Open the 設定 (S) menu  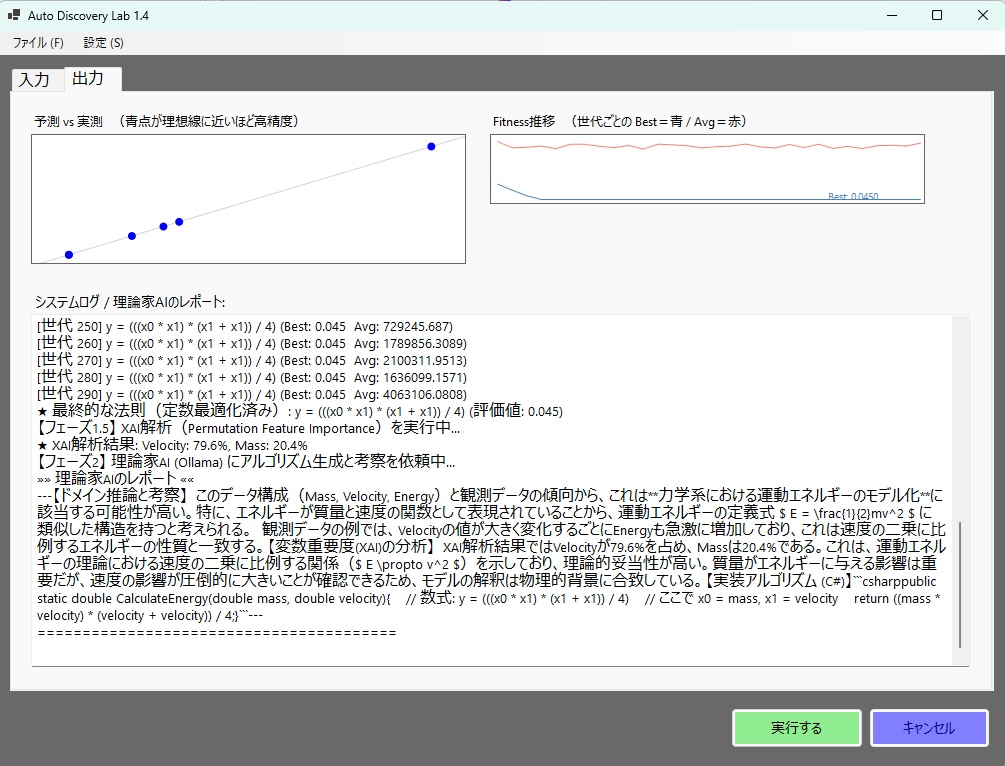click(103, 43)
